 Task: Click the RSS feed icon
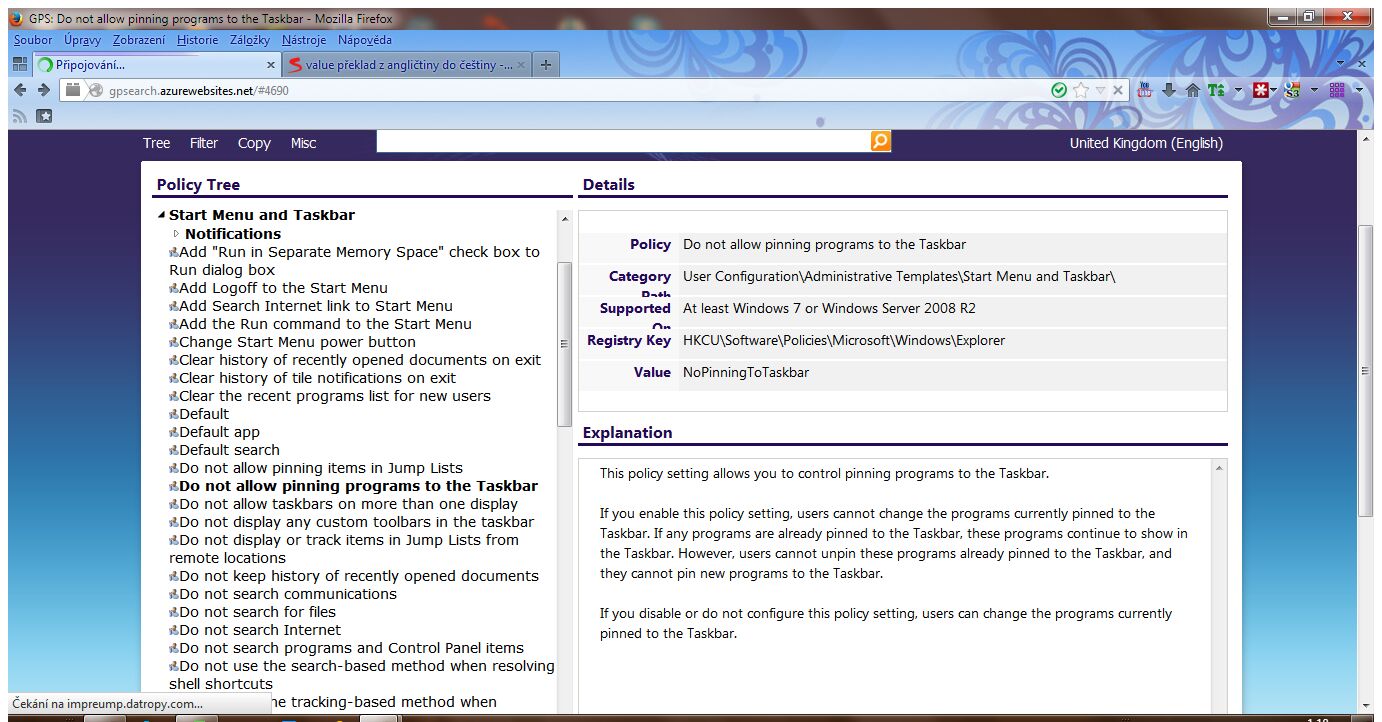(x=20, y=116)
